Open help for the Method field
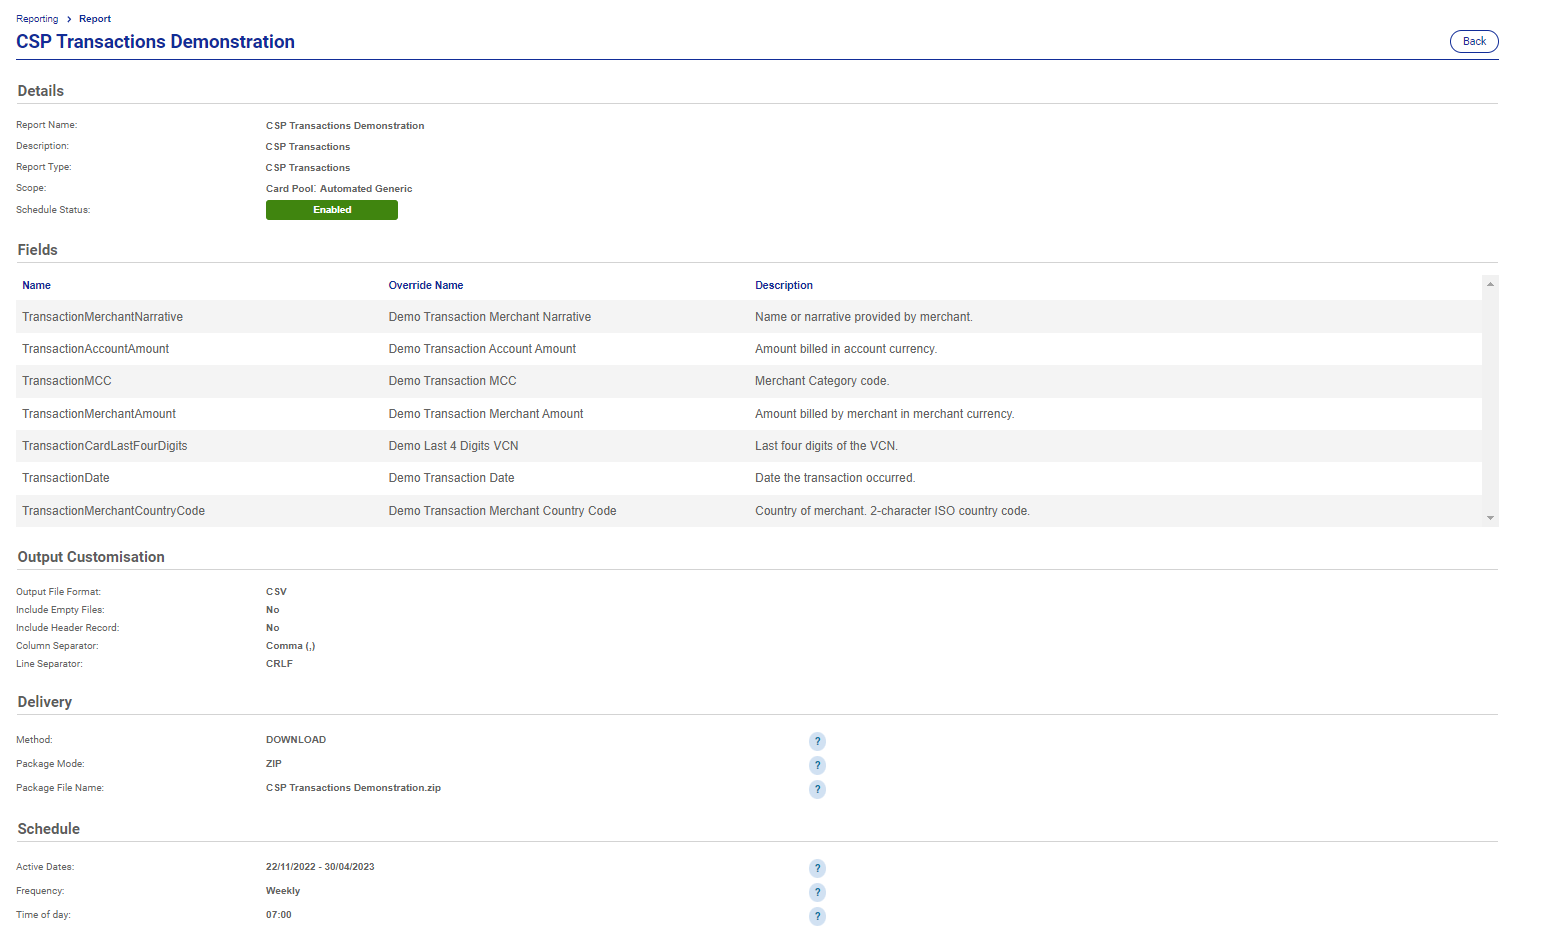Viewport: 1558px width, 938px height. coord(817,741)
